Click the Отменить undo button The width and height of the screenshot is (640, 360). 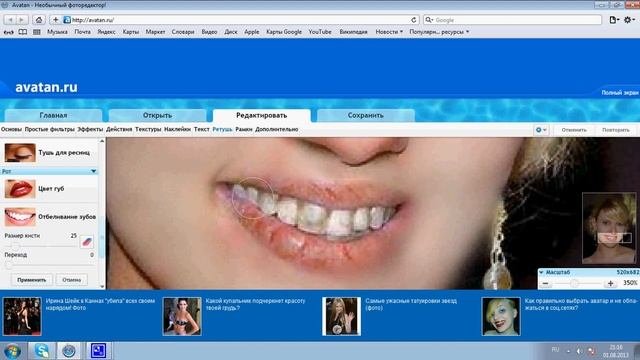tap(574, 130)
